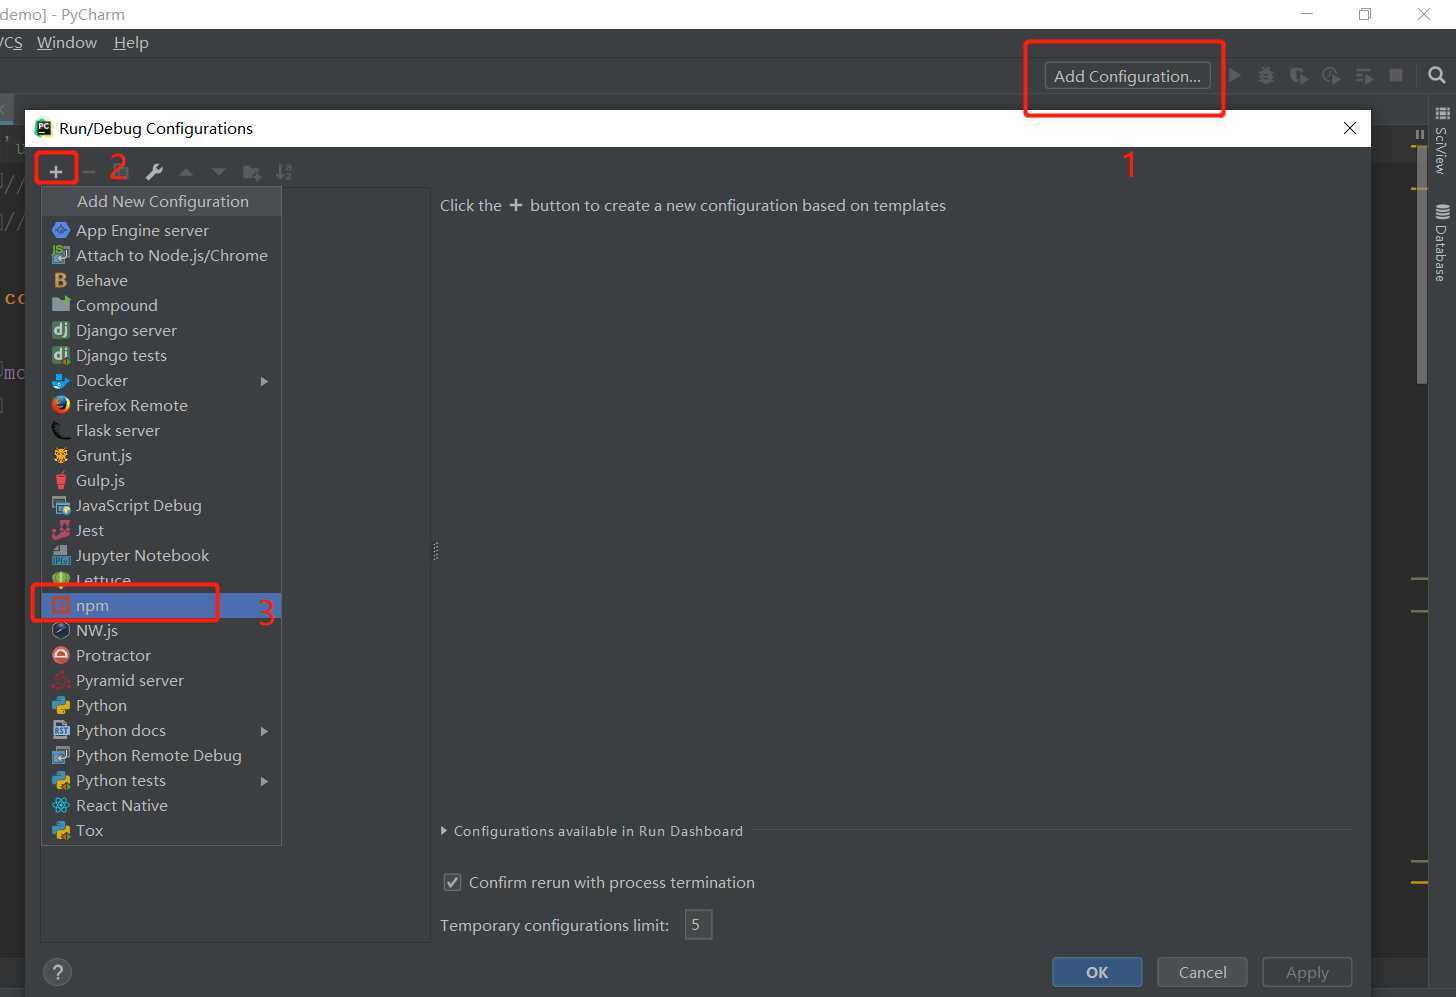Choose Tox configuration type
The height and width of the screenshot is (997, 1456).
(x=161, y=830)
